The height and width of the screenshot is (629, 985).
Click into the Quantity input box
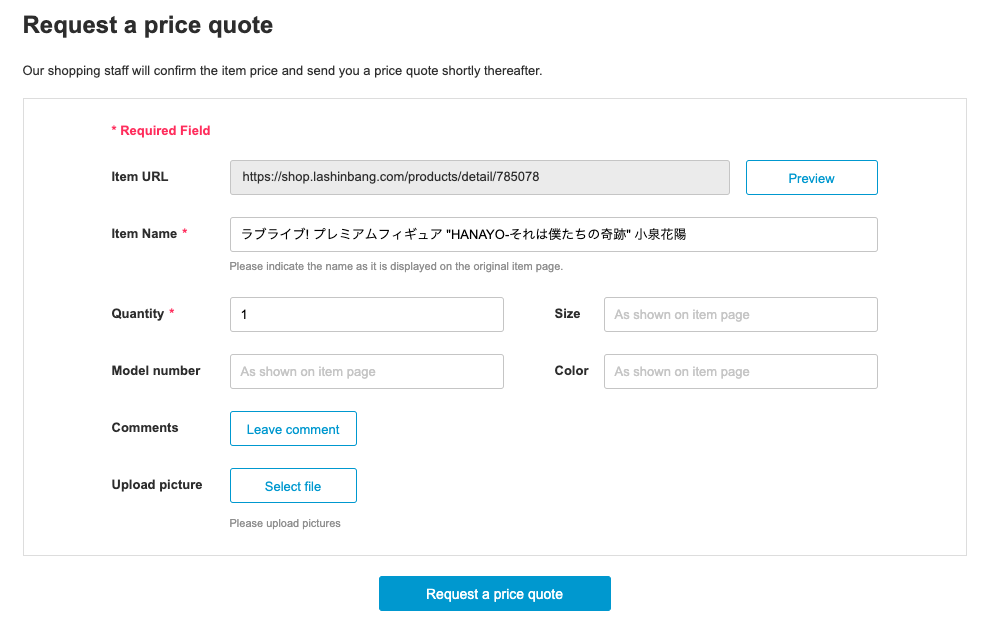point(366,314)
